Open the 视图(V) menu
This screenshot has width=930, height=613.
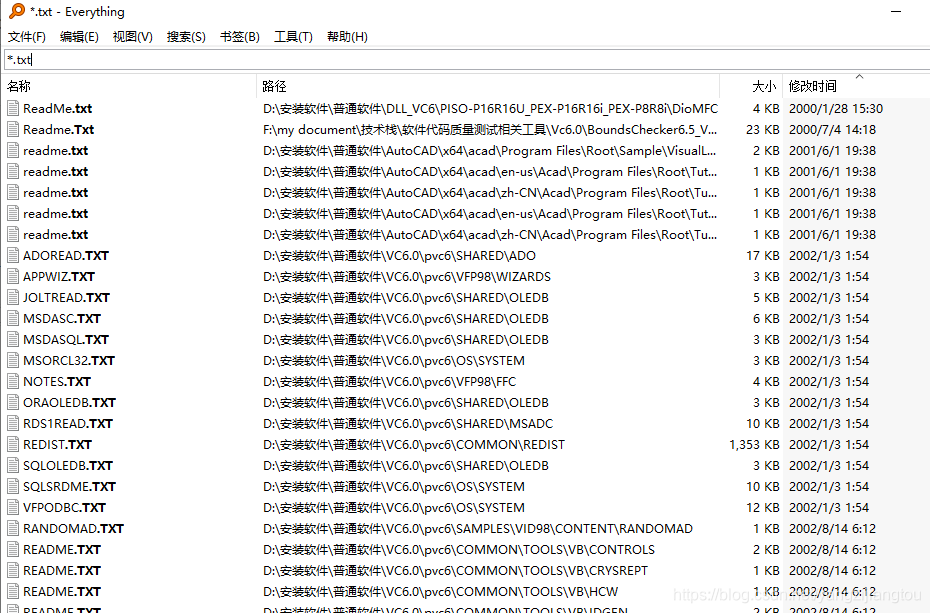coord(133,37)
